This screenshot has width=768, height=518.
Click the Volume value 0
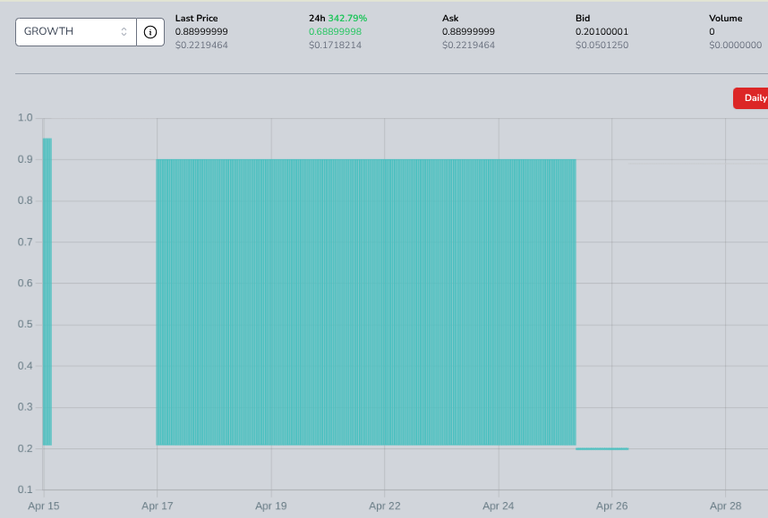[x=712, y=32]
